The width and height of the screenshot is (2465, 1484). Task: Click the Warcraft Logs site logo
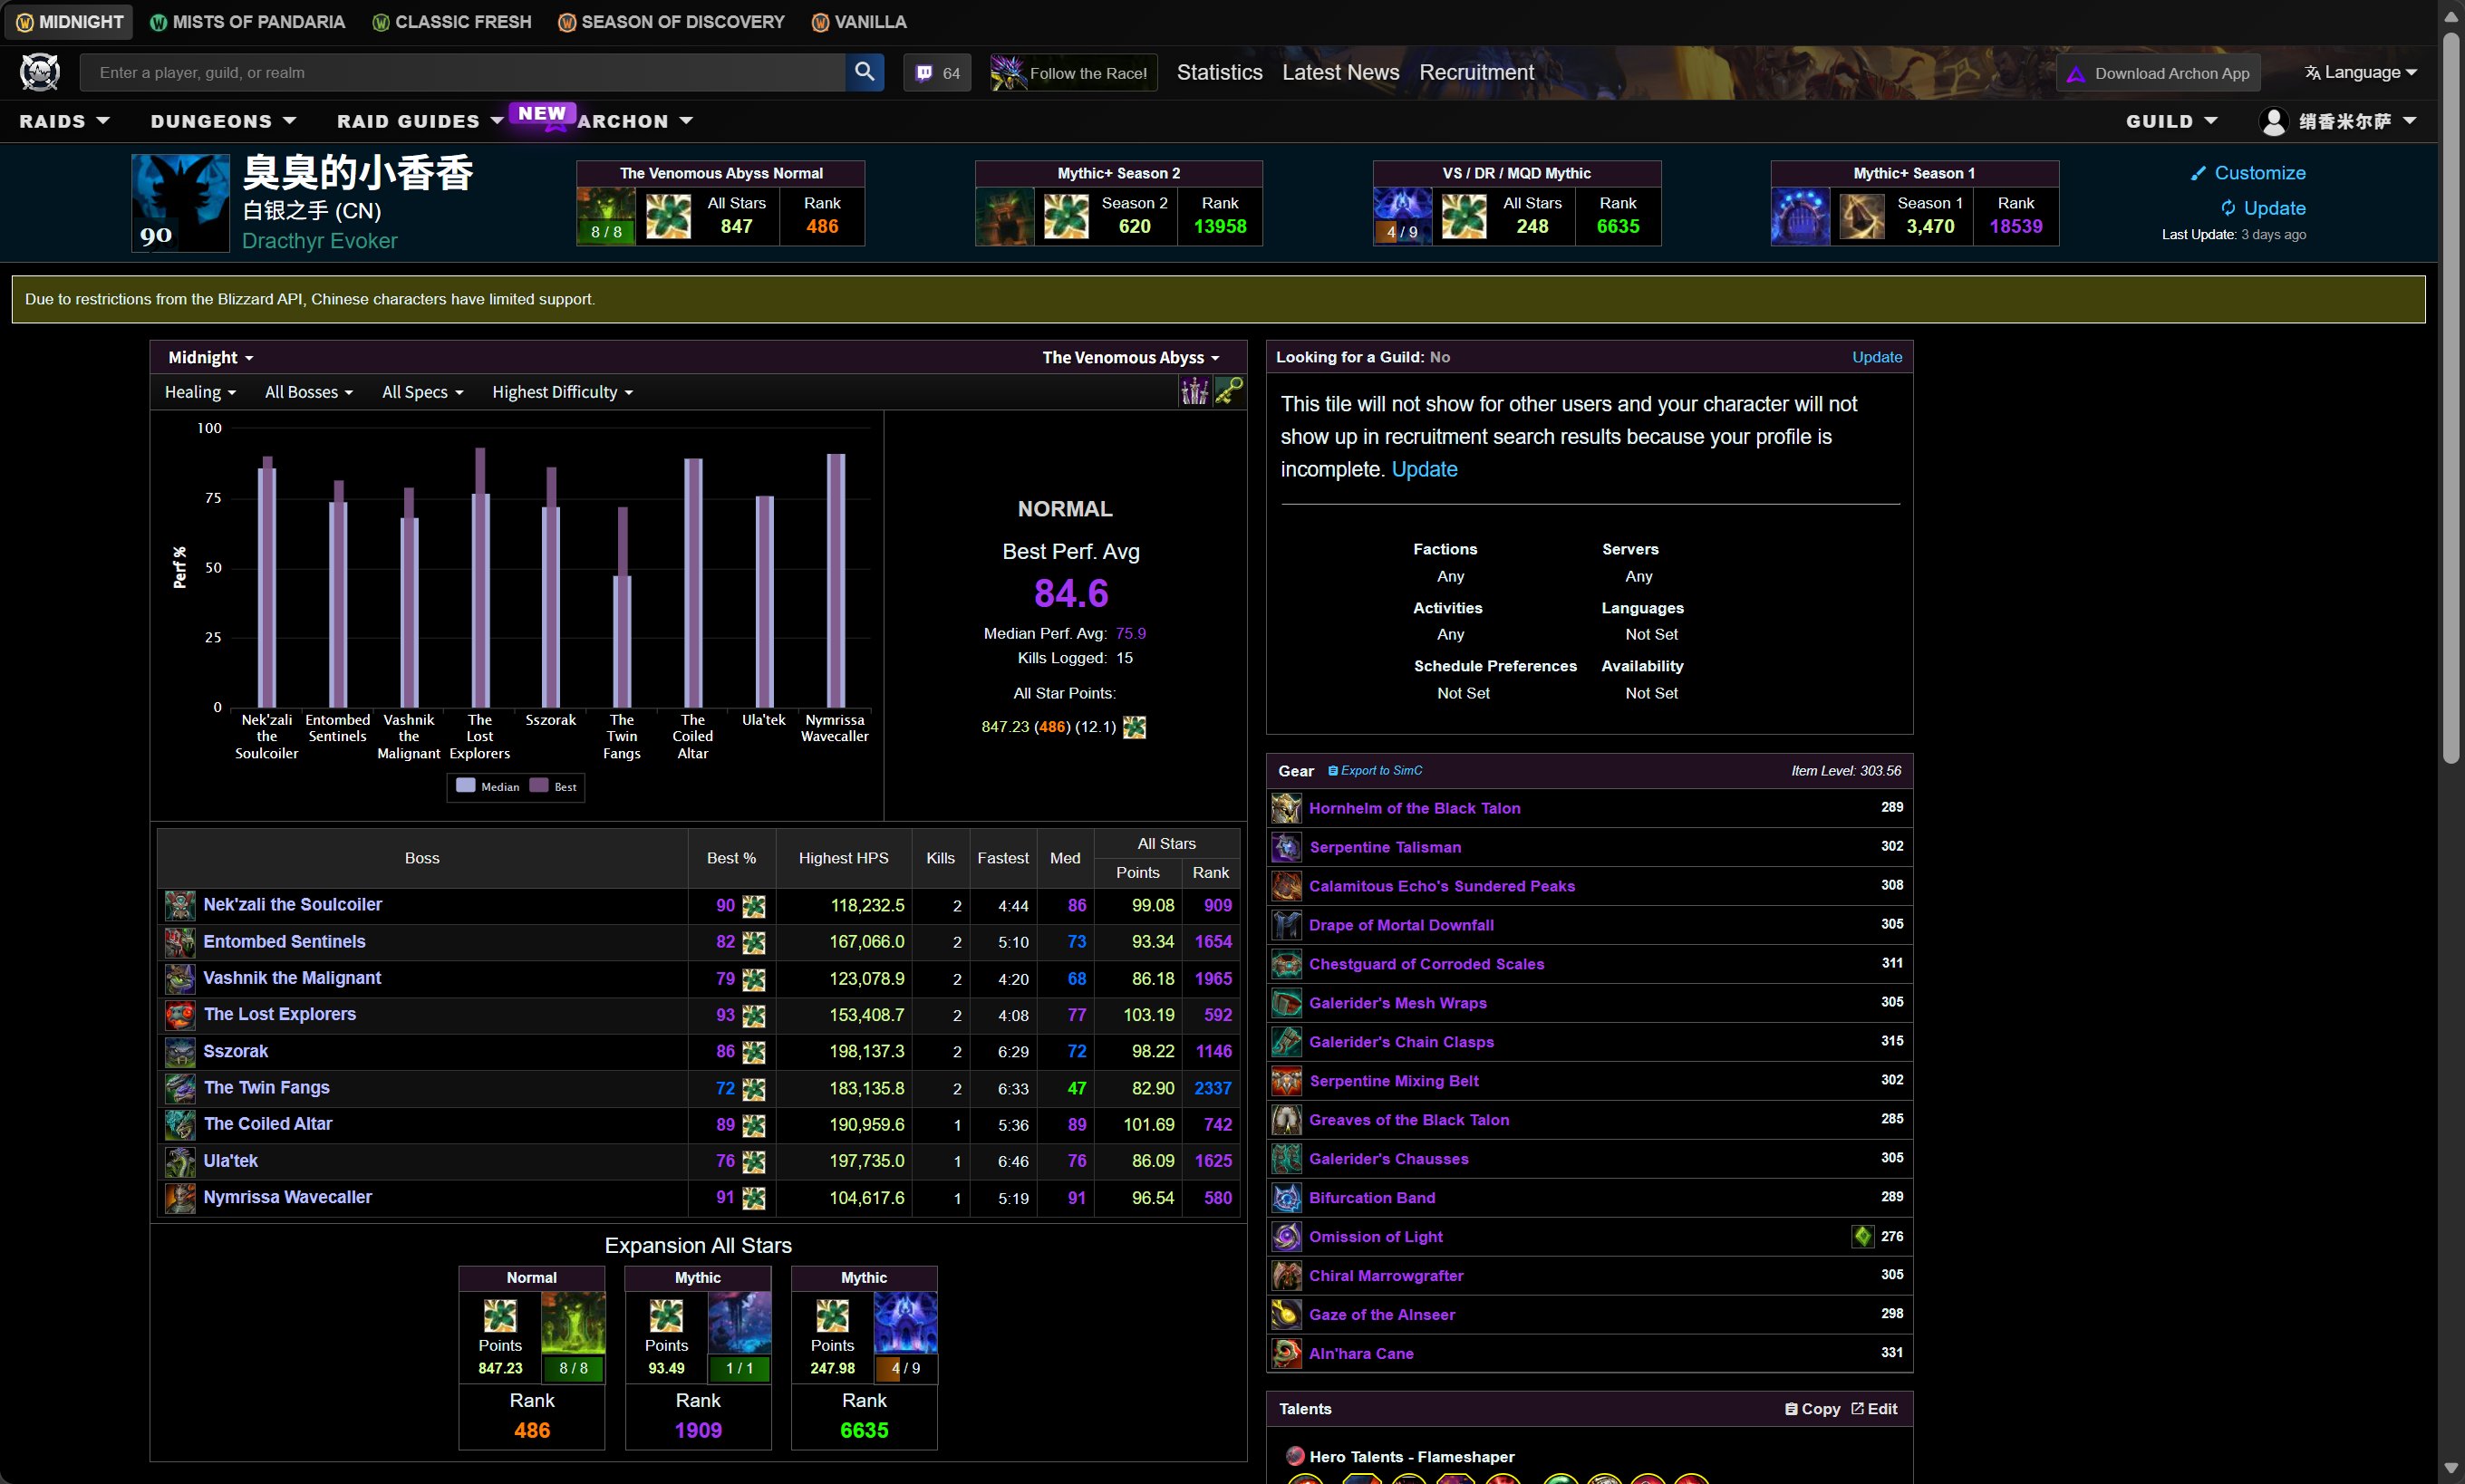40,72
